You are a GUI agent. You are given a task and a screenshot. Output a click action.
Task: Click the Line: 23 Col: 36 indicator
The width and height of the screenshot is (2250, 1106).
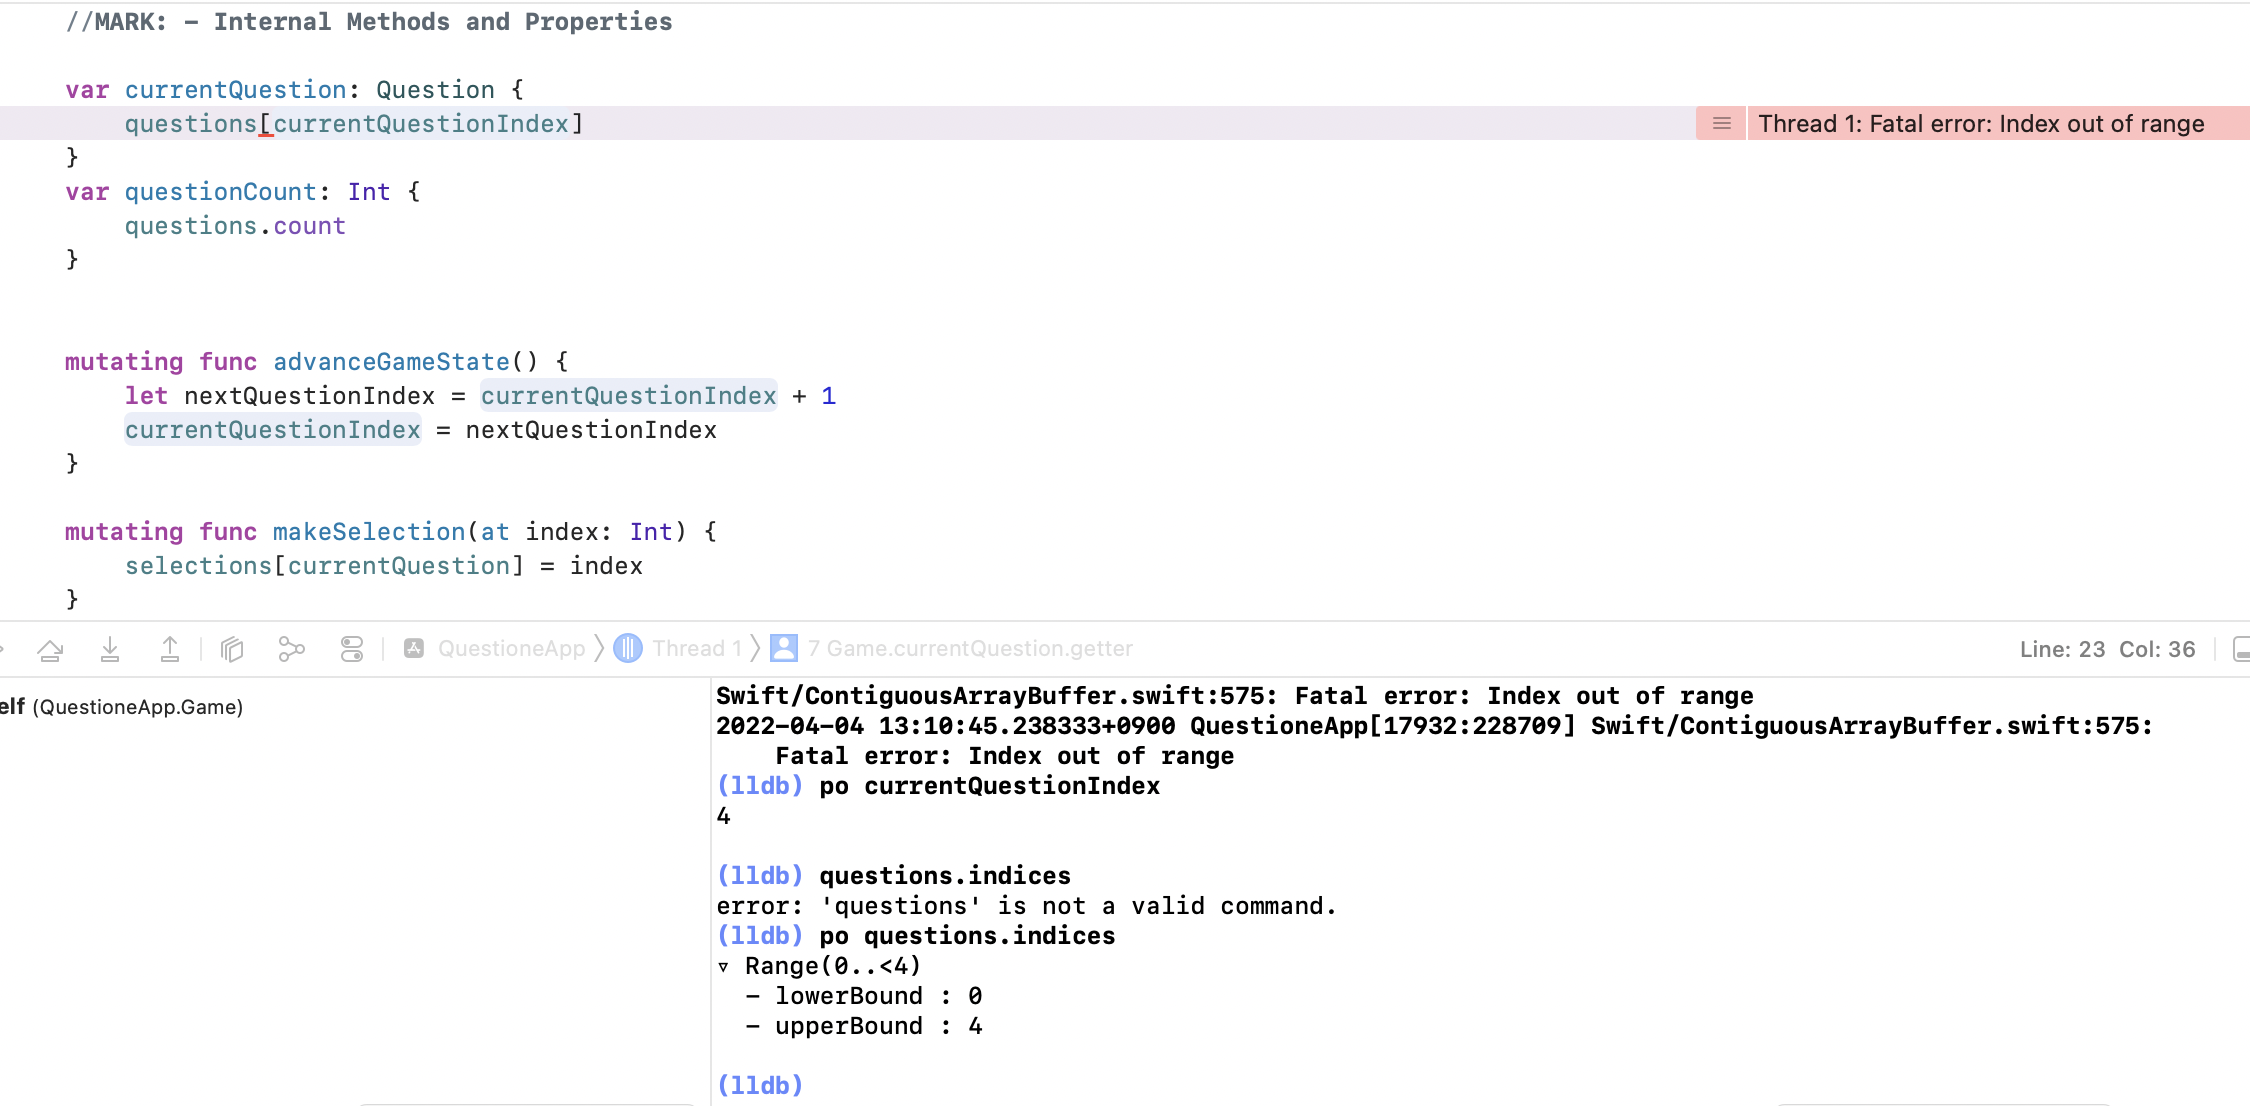[2106, 649]
